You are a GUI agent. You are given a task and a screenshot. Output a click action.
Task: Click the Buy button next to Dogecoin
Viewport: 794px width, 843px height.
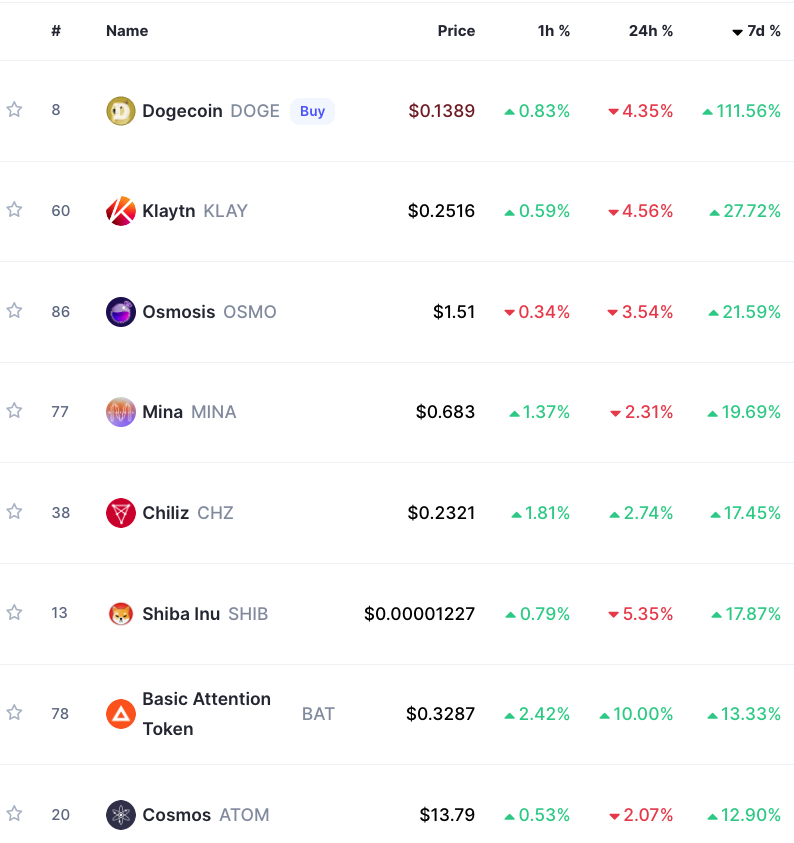(312, 111)
